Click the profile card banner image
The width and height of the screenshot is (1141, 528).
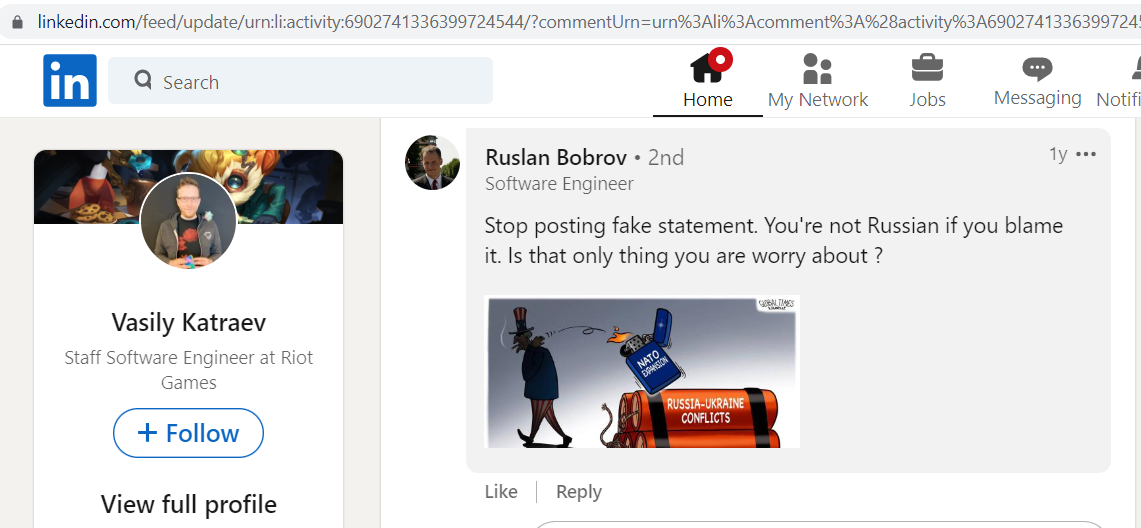pos(188,187)
